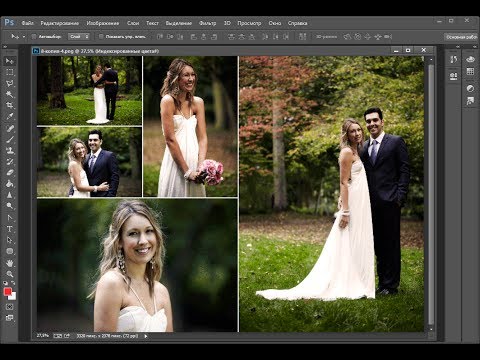Image resolution: width=480 pixels, height=360 pixels.
Task: Open the Swatches panel icon
Action: point(470,71)
